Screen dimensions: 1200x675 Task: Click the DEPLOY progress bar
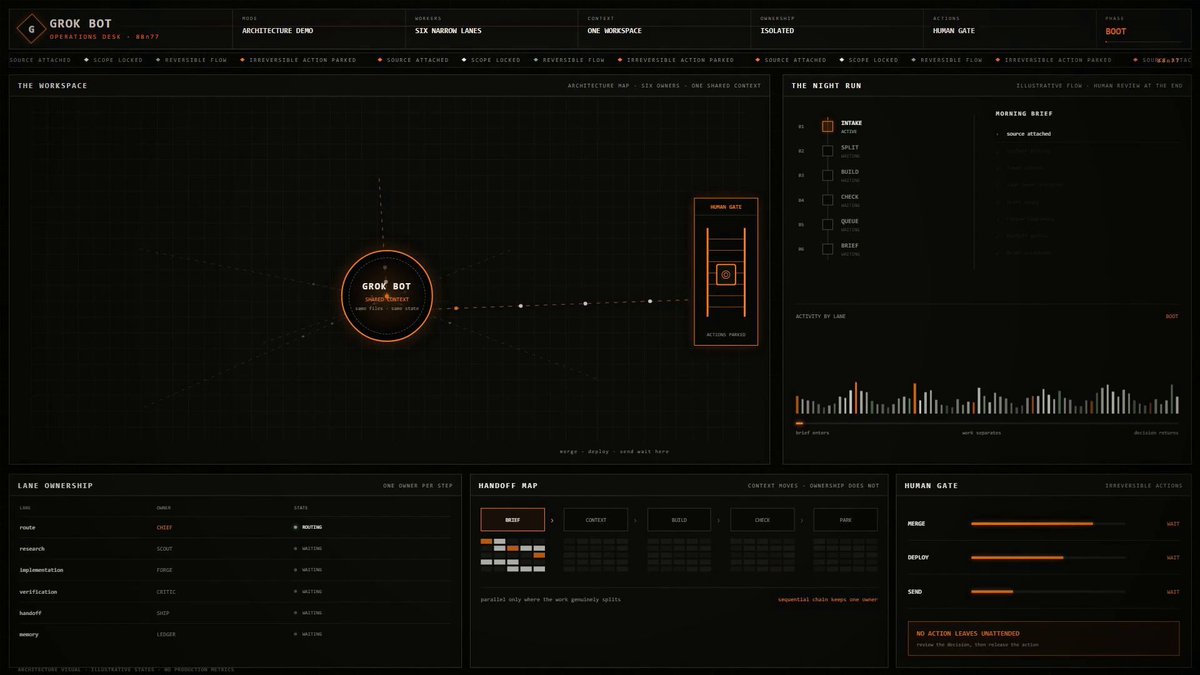point(1047,557)
